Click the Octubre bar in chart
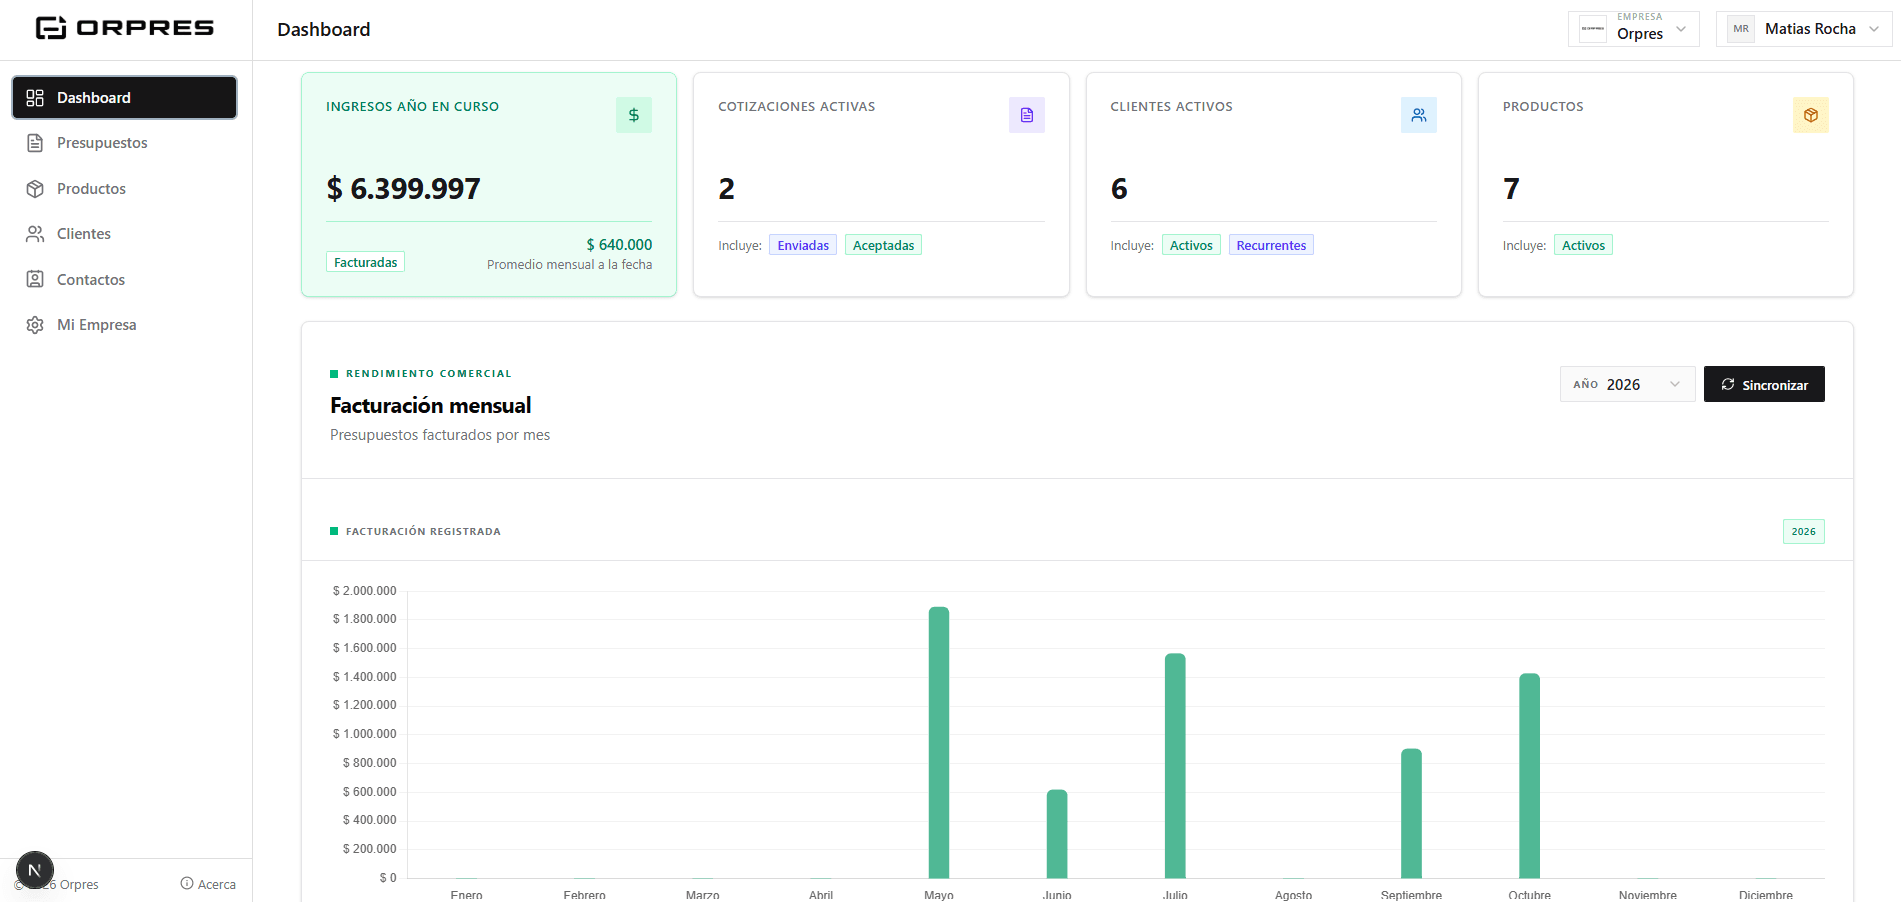Screen dimensions: 1901x902 pos(1530,776)
